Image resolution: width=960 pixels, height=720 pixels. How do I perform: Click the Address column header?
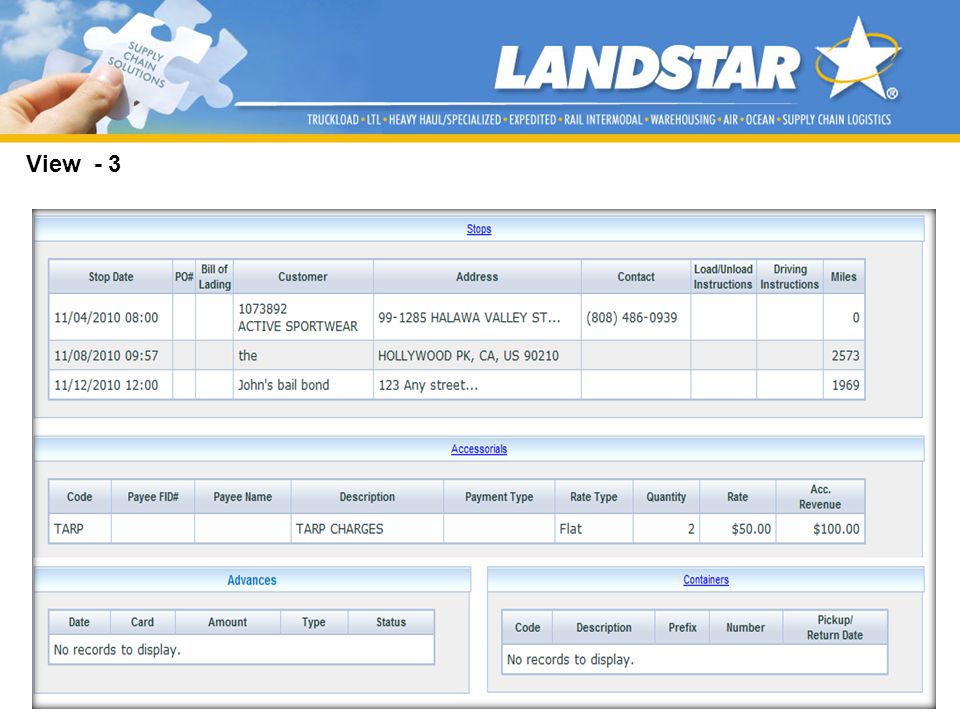point(477,277)
